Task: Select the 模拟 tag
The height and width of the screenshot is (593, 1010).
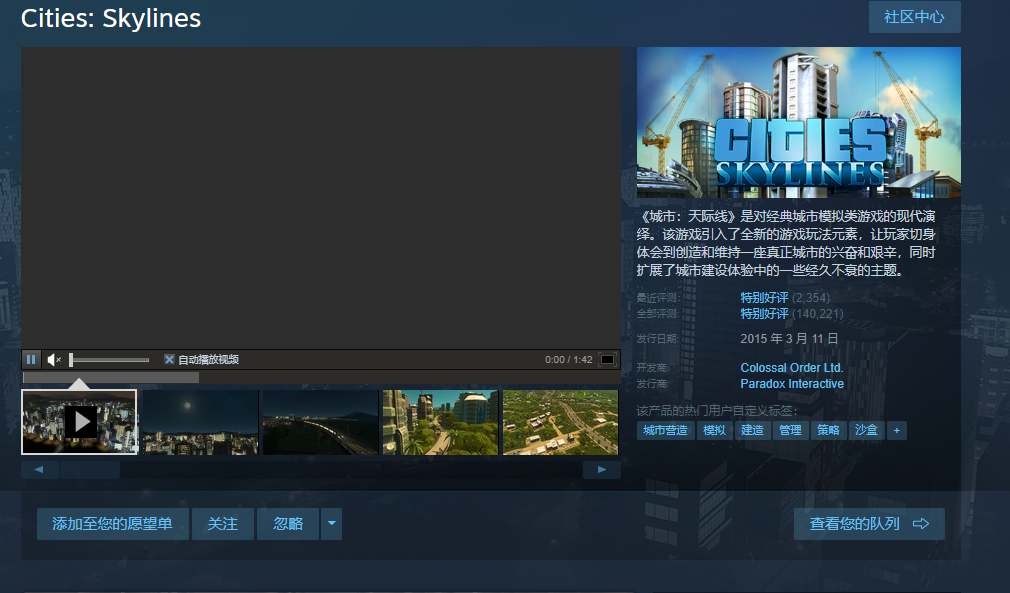Action: [x=714, y=430]
